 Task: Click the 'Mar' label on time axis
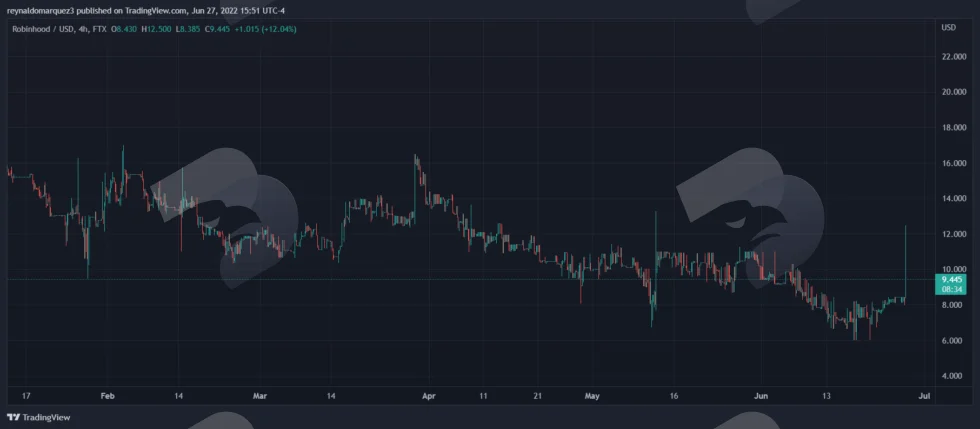(x=260, y=396)
